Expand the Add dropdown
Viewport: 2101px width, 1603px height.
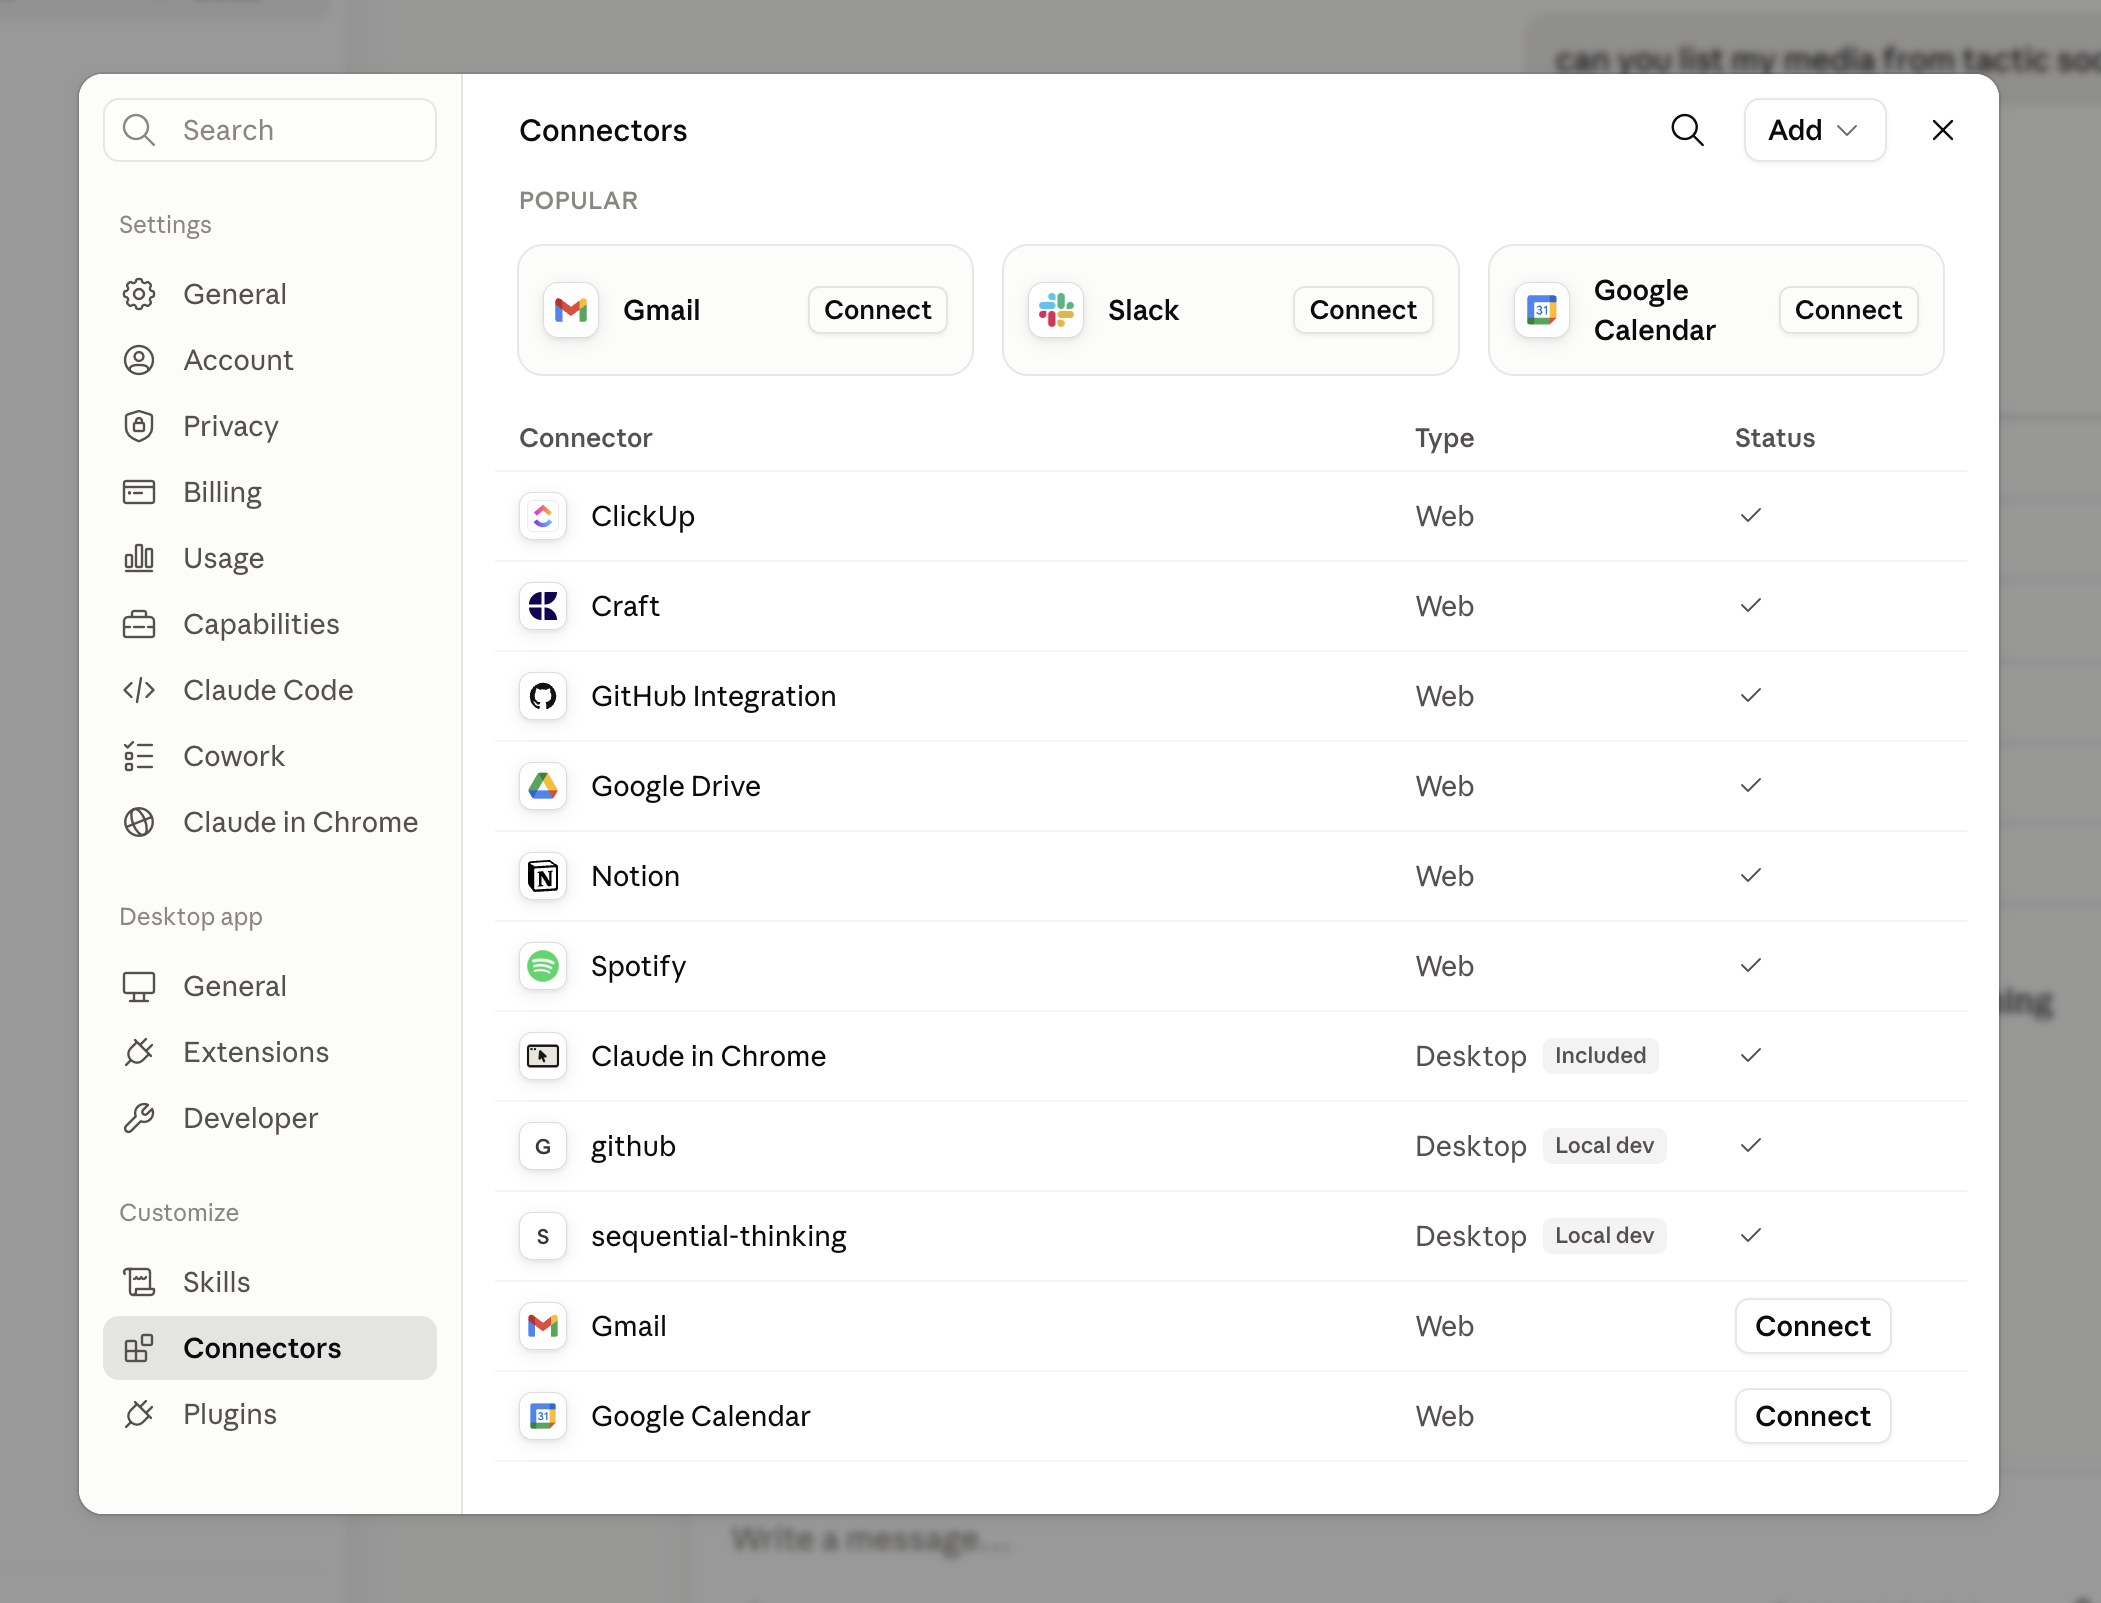(1814, 130)
